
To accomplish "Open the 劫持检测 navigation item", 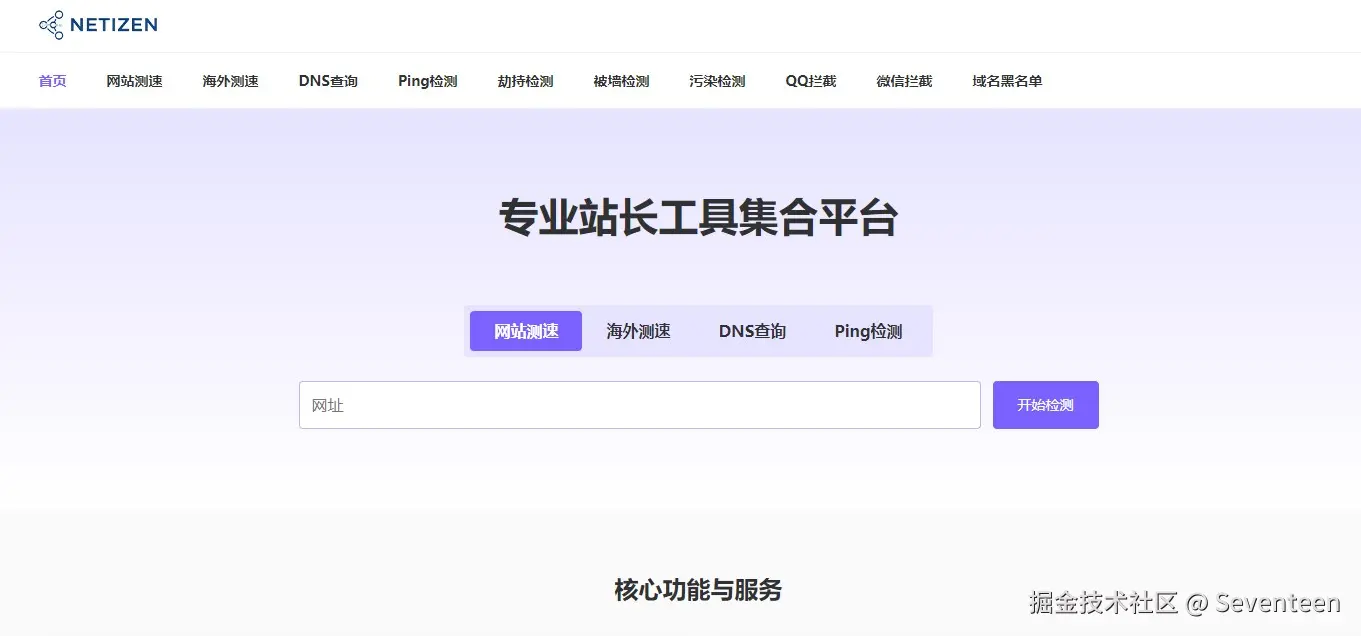I will click(526, 81).
